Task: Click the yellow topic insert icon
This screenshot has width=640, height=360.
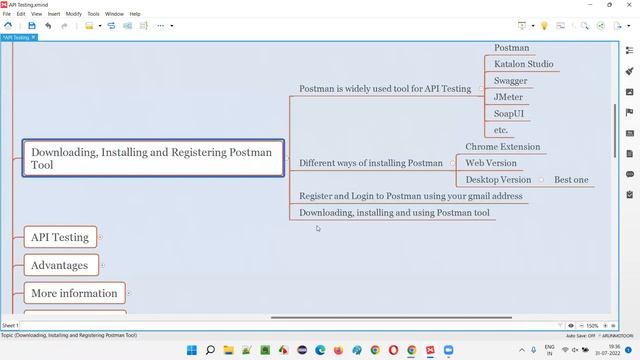Action: tap(89, 26)
